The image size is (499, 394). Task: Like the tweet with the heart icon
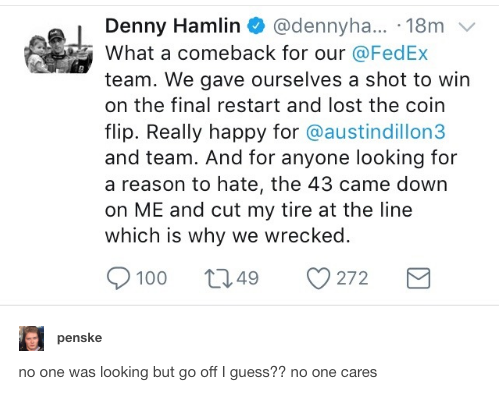tap(318, 278)
